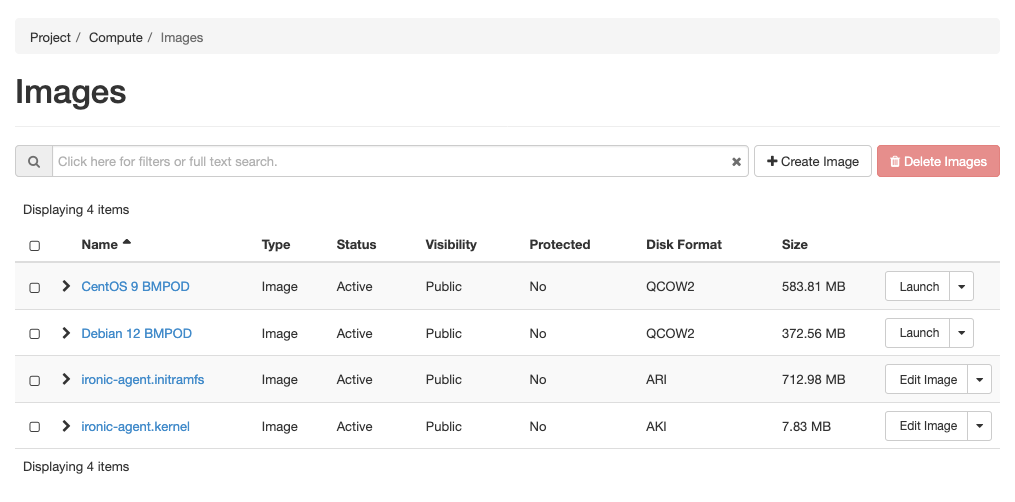Viewport: 1015px width, 502px height.
Task: Expand ironic-agent.initramfs row details
Action: (66, 380)
